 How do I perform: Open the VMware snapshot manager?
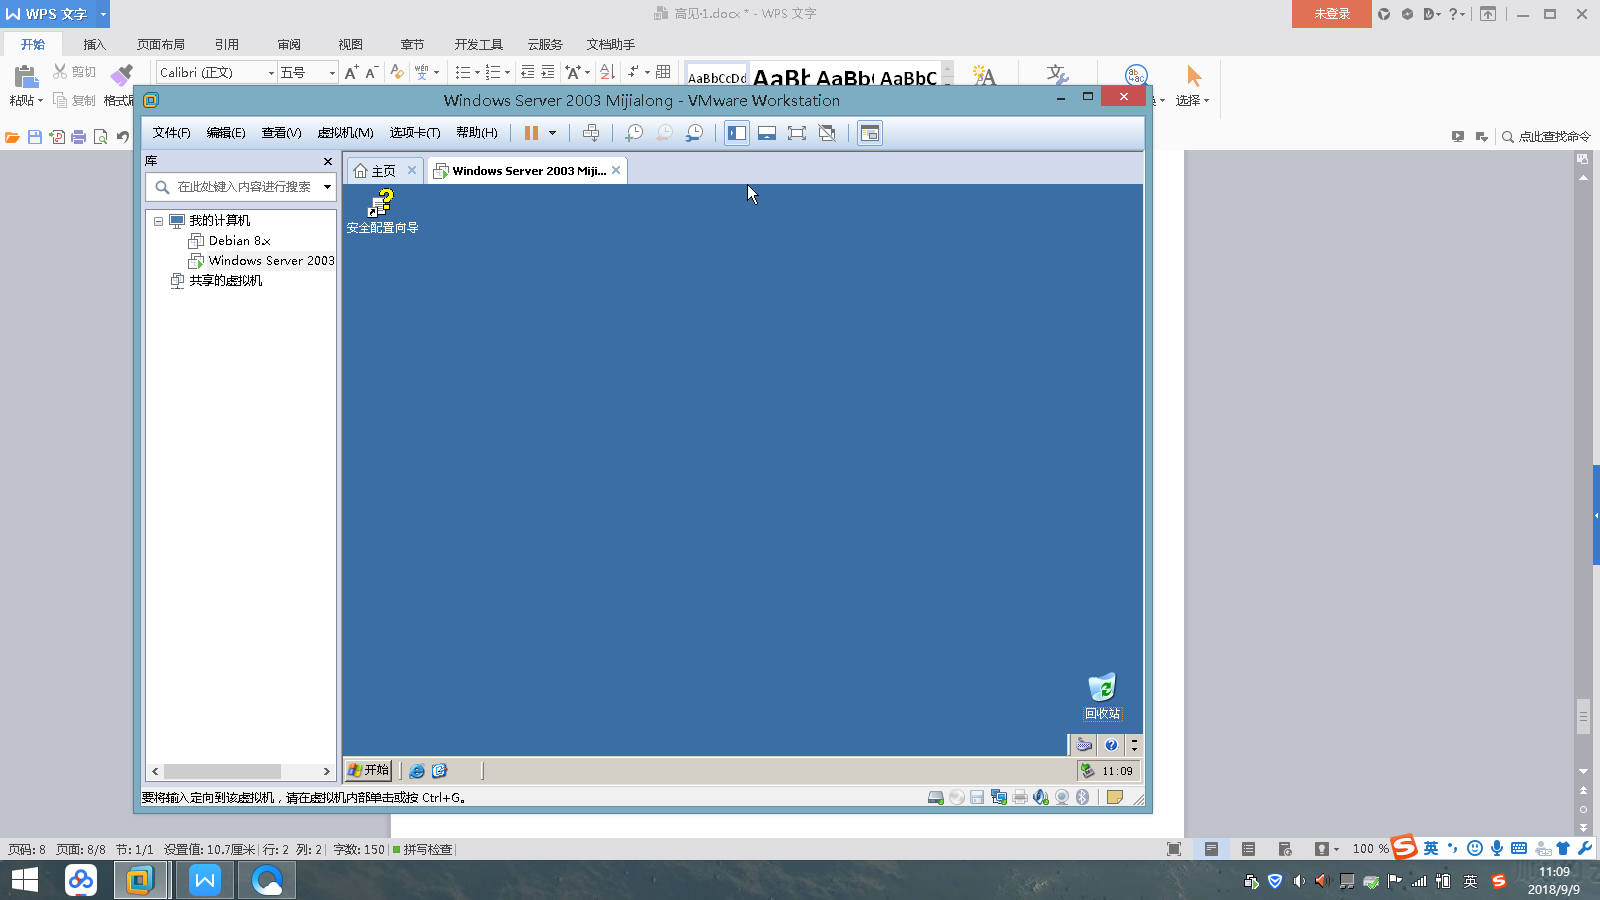(694, 133)
